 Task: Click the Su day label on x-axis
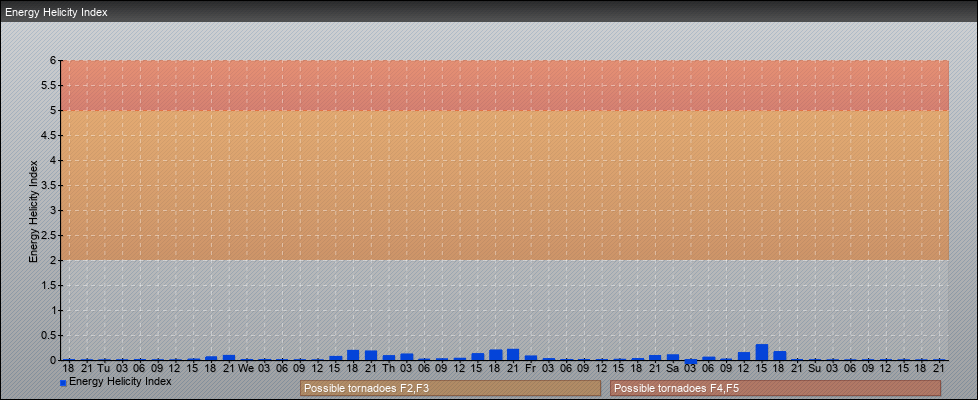pyautogui.click(x=815, y=368)
